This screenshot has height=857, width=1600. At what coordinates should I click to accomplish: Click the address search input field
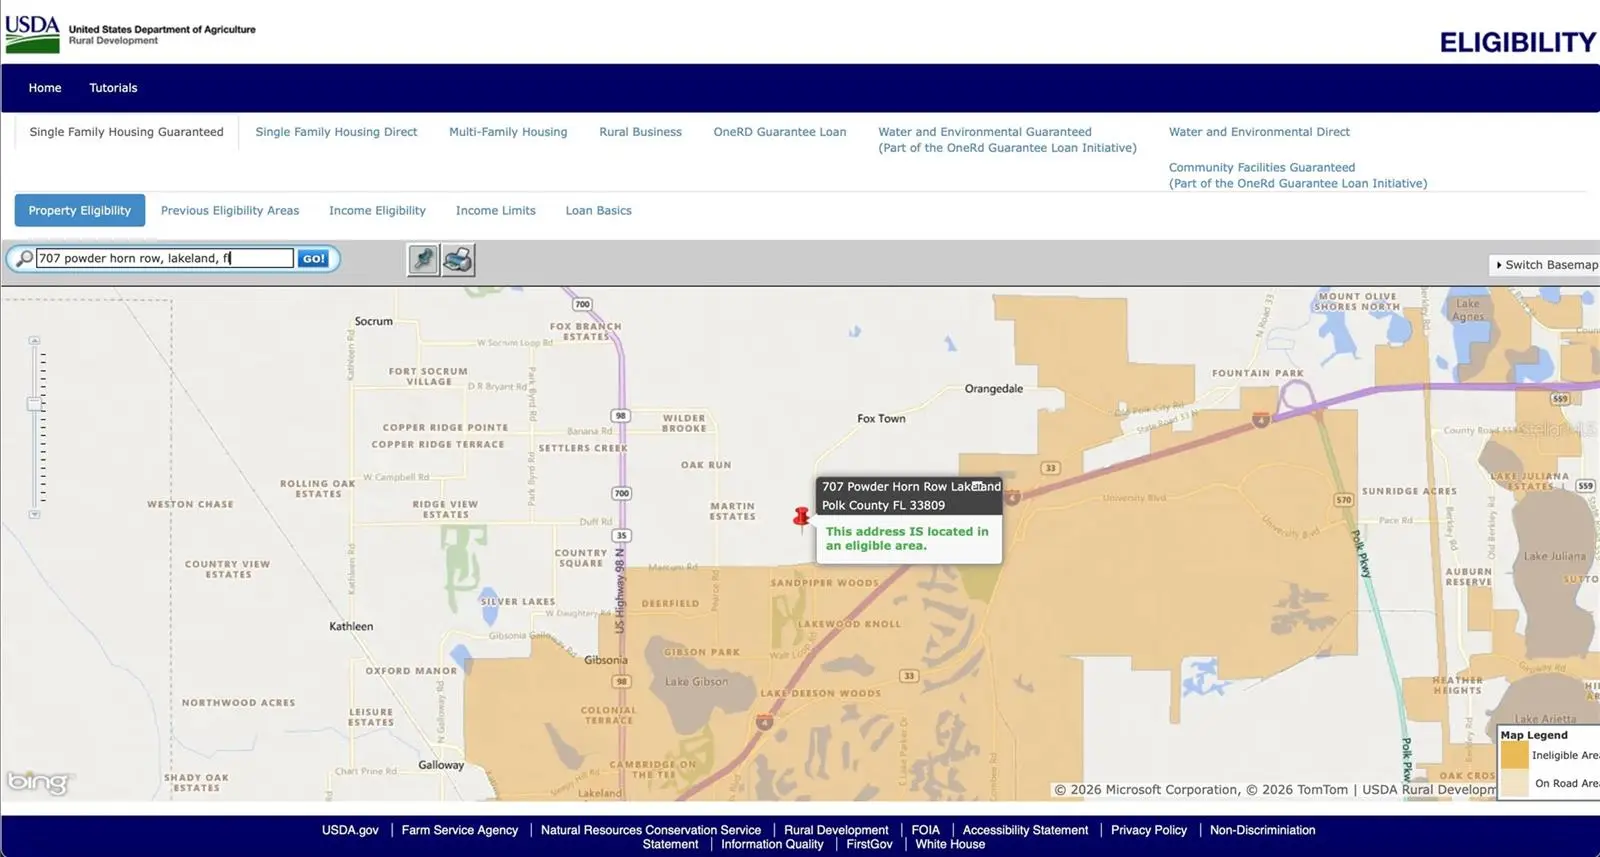165,258
